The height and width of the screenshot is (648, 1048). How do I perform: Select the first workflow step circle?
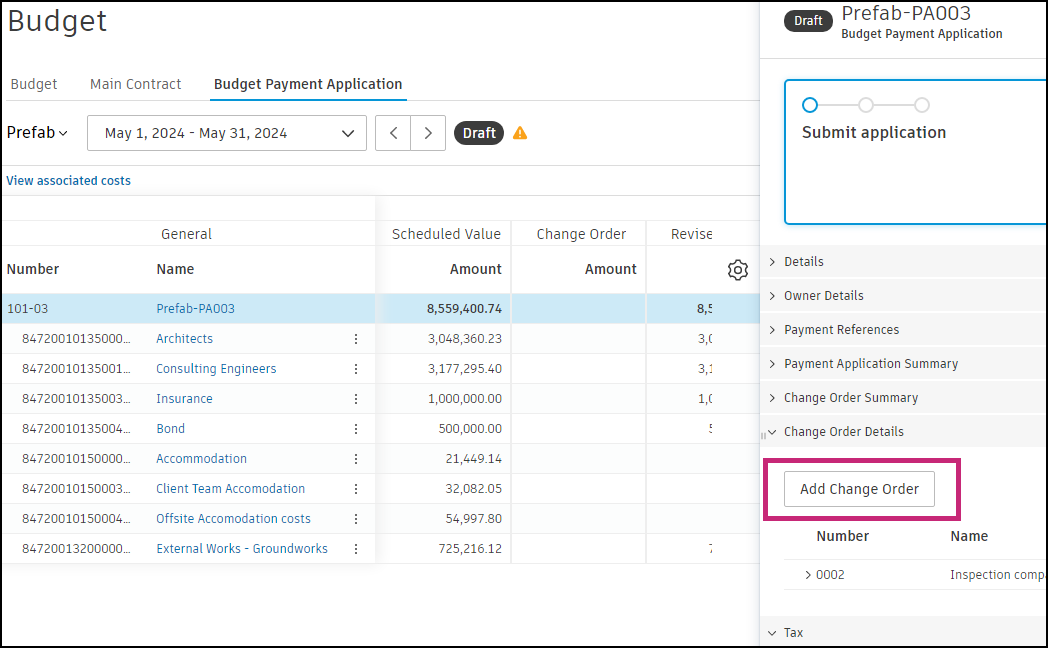click(x=810, y=105)
